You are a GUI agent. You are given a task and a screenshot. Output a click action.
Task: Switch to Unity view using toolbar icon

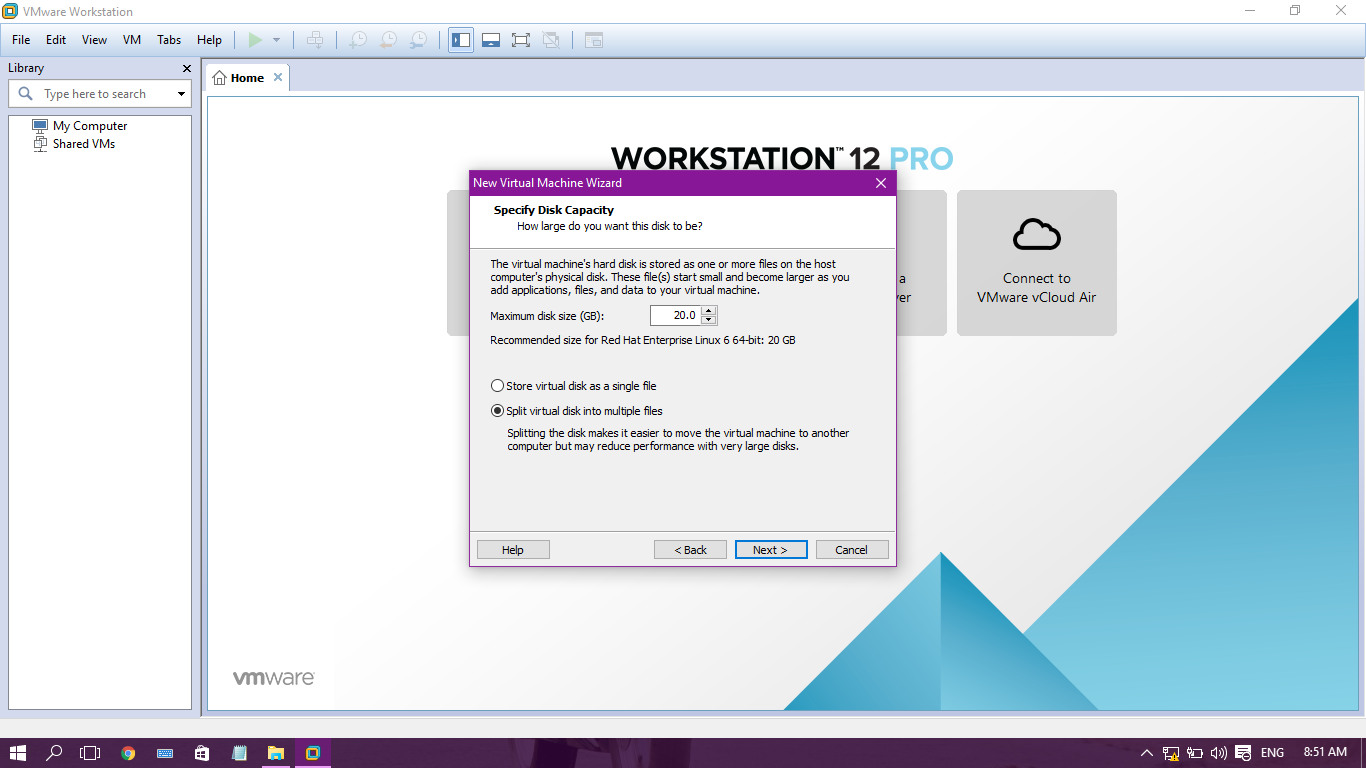[551, 40]
